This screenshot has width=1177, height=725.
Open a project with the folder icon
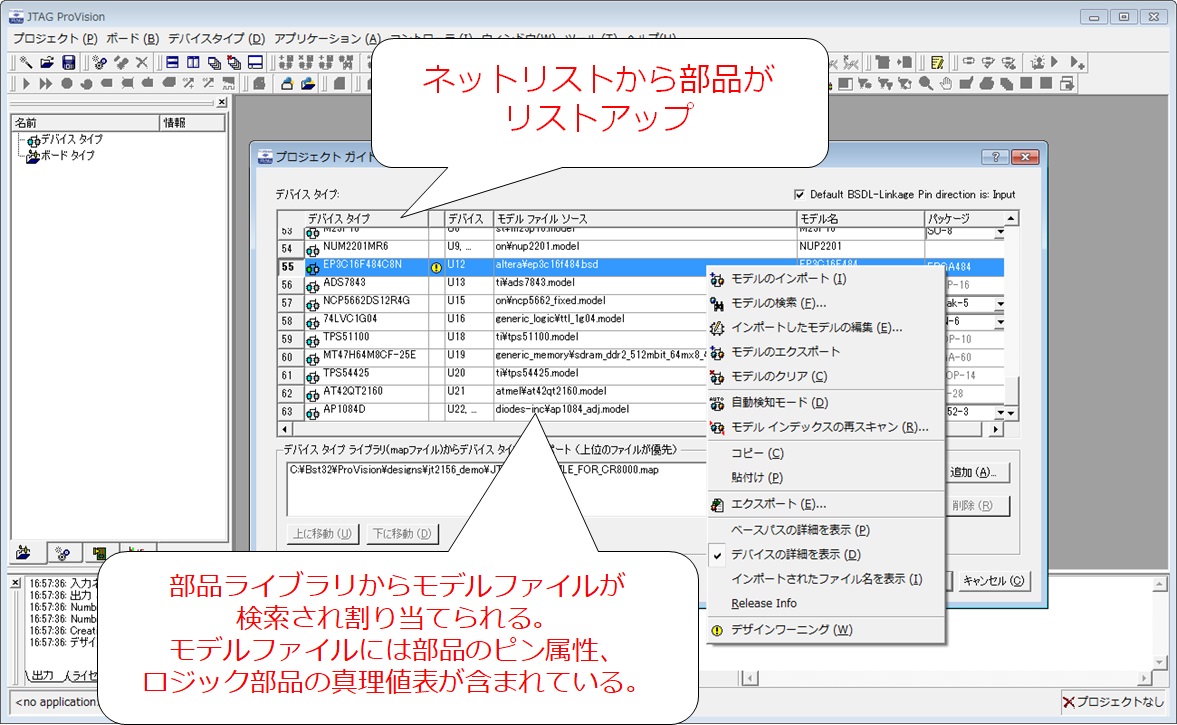47,62
